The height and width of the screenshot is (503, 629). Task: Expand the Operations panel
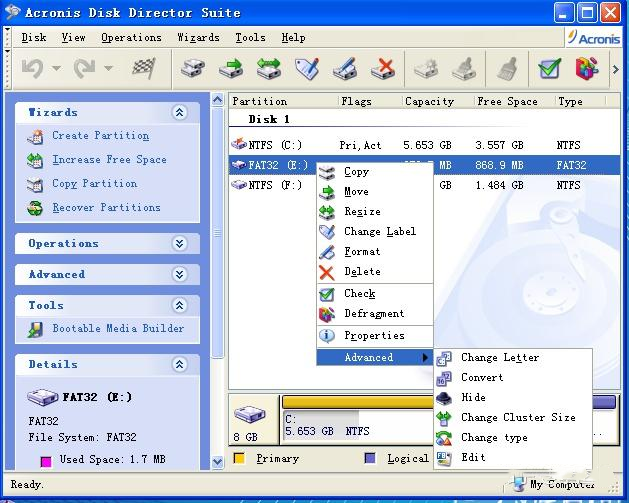[x=179, y=244]
